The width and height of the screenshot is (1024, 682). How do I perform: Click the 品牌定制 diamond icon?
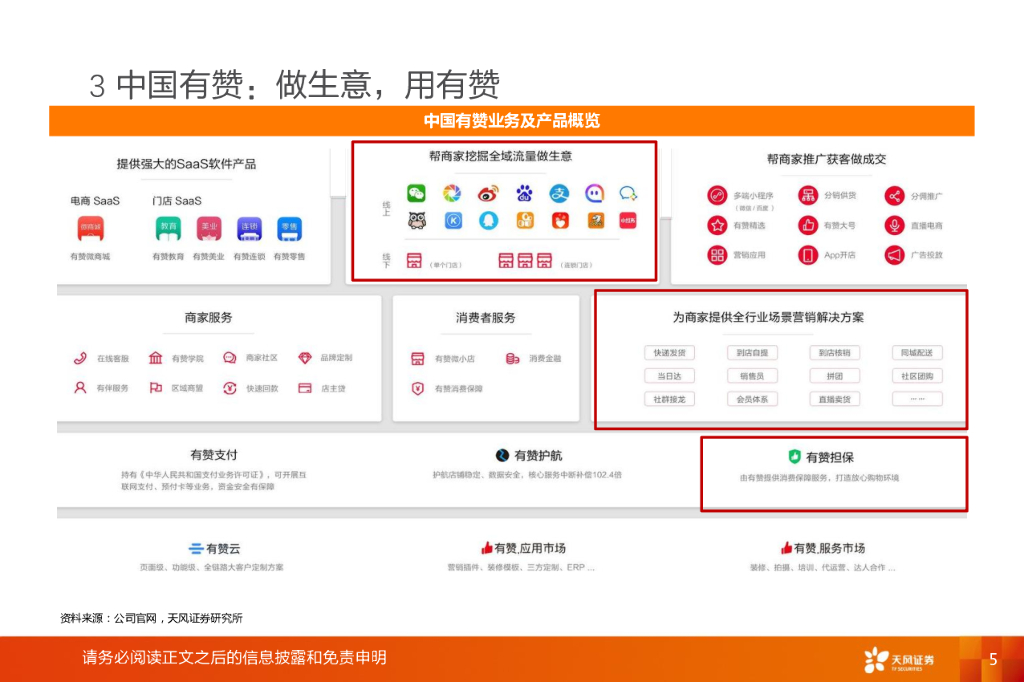coord(305,357)
